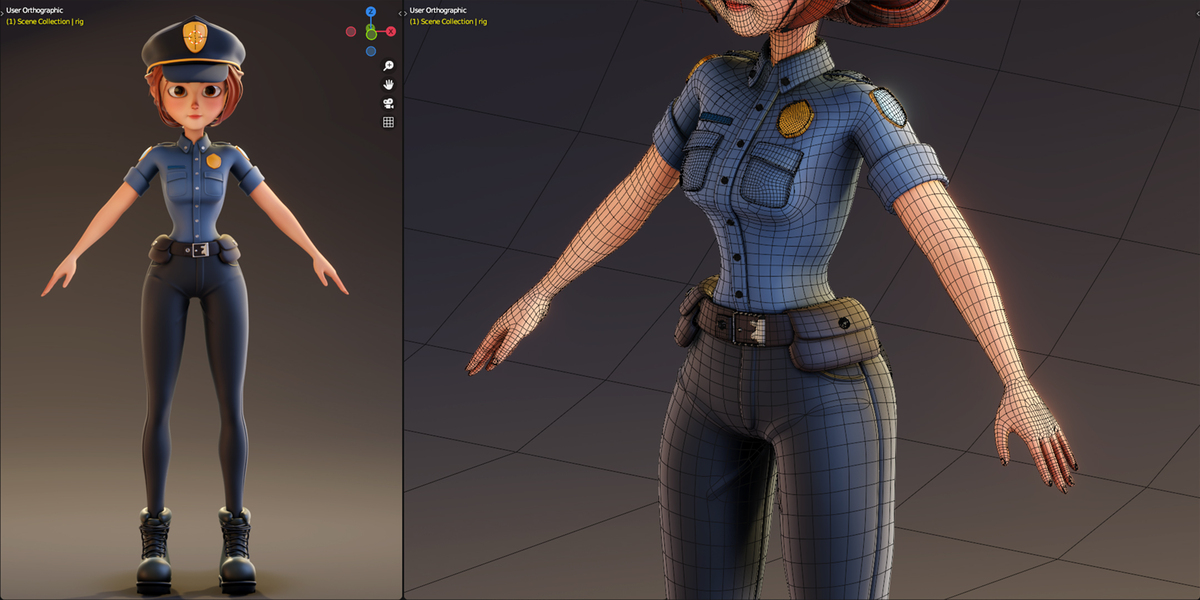Image resolution: width=1200 pixels, height=600 pixels.
Task: Click the shoulder patch on the wireframe sleeve
Action: click(x=887, y=107)
